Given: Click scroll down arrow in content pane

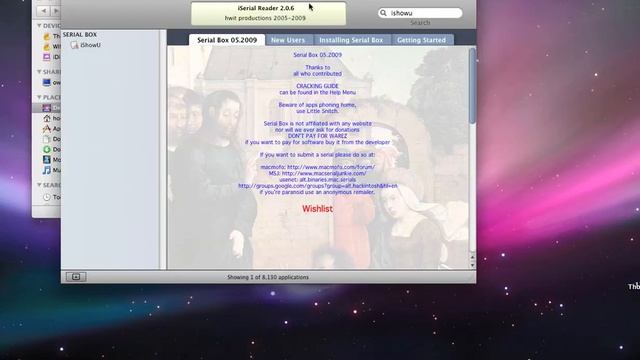Looking at the screenshot, I should pos(473,265).
